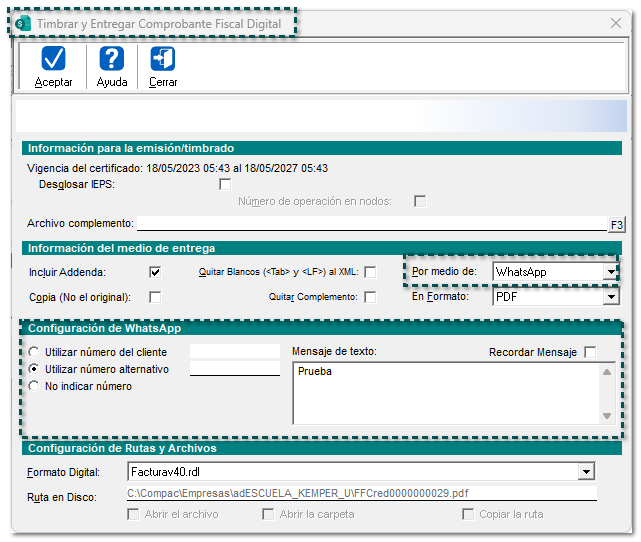Open the Por medio de dropdown
Image resolution: width=641 pixels, height=542 pixels.
(610, 272)
